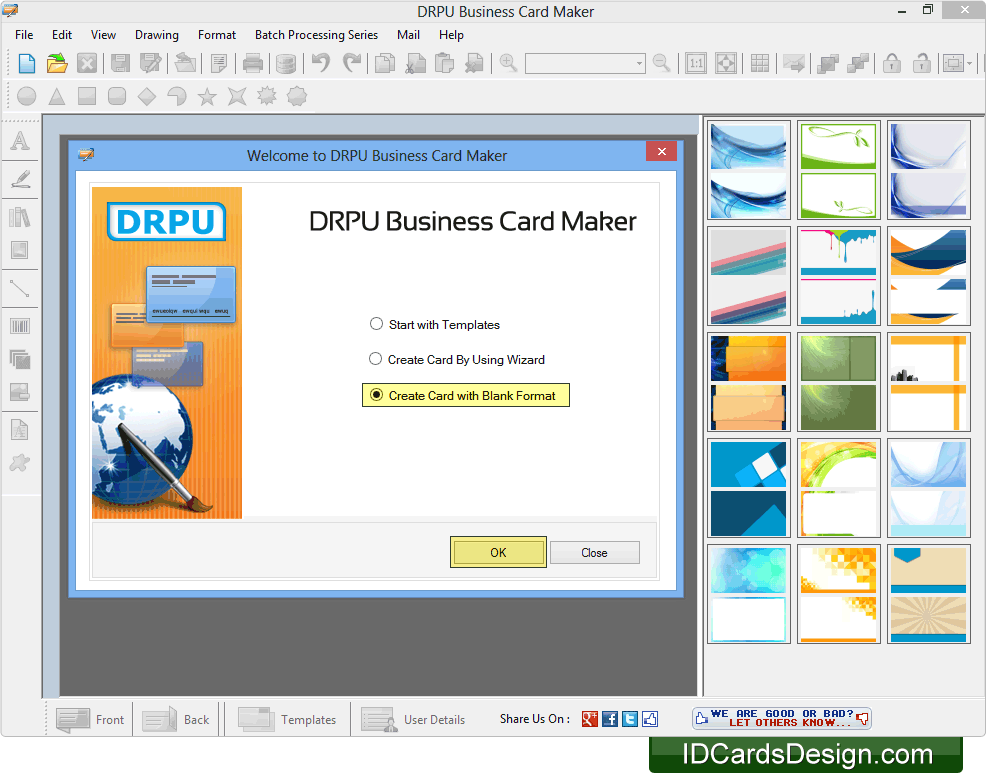This screenshot has height=773, width=986.
Task: Click Close button in welcome dialog
Action: (594, 553)
